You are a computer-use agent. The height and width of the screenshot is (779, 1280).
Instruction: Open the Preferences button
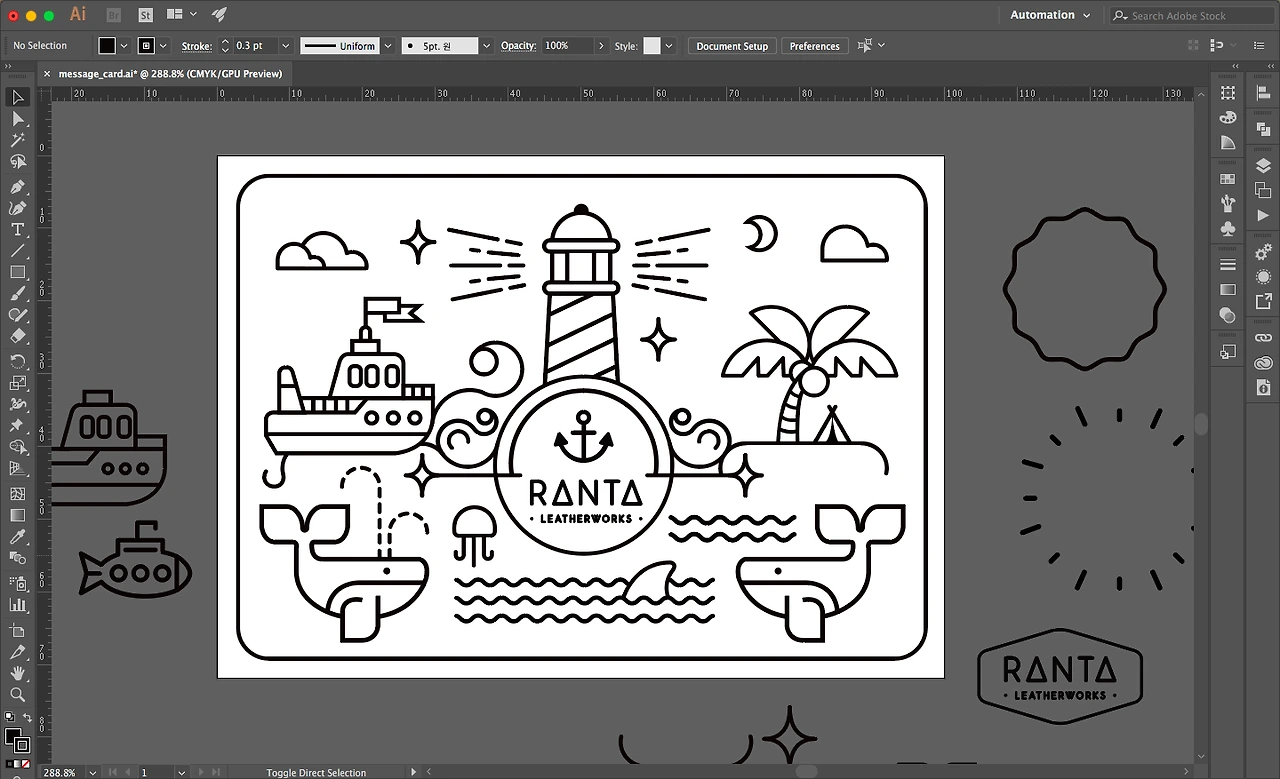[815, 46]
